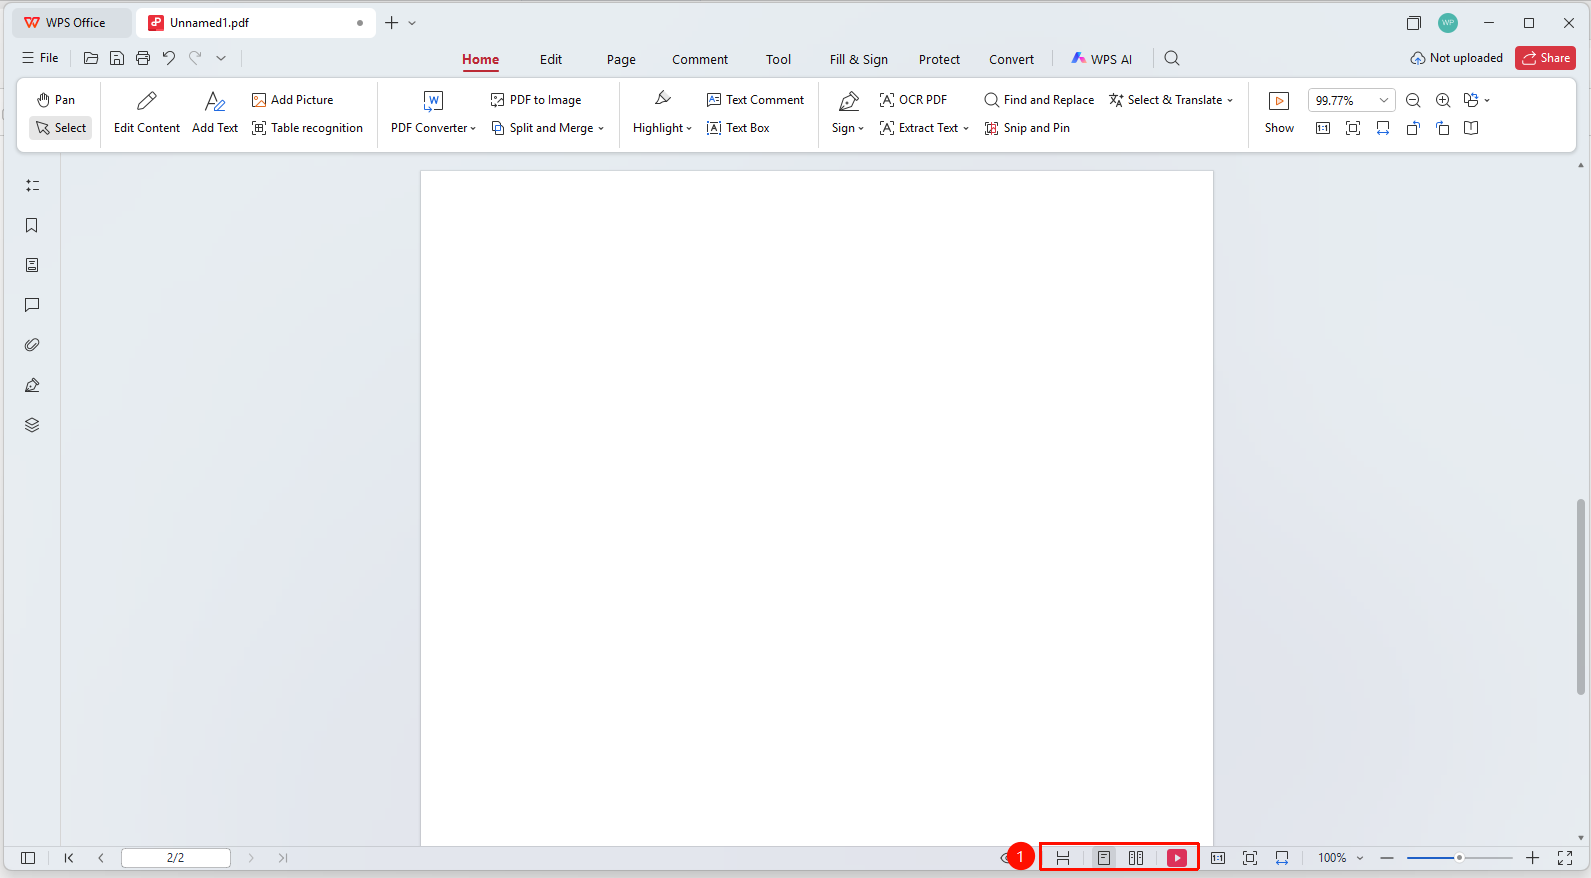Open the comments sidebar panel
Screen dimensions: 1591x878
(x=32, y=305)
